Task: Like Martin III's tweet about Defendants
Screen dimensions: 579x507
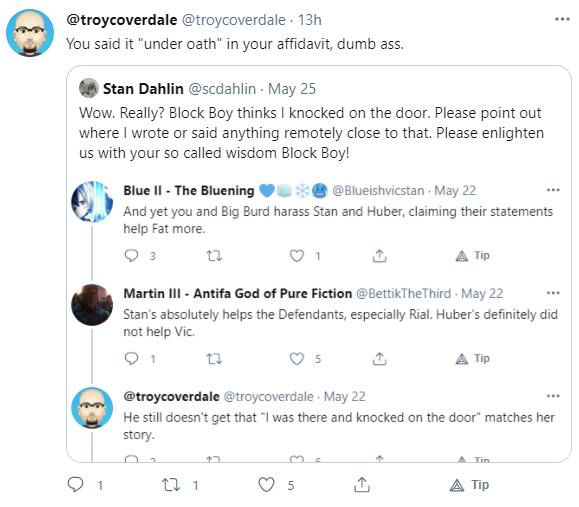Action: click(x=297, y=359)
